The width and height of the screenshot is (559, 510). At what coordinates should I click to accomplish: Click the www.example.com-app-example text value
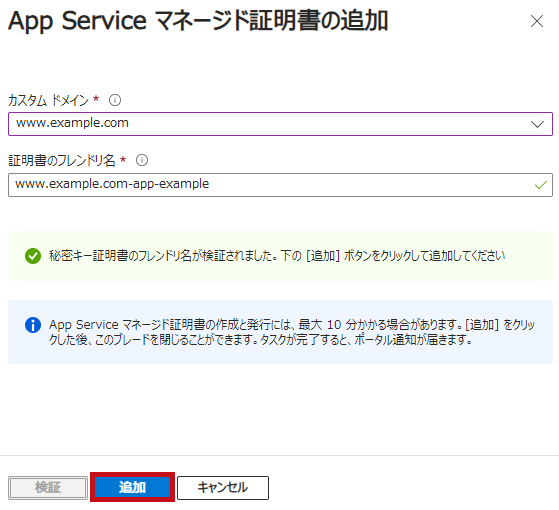(x=112, y=184)
